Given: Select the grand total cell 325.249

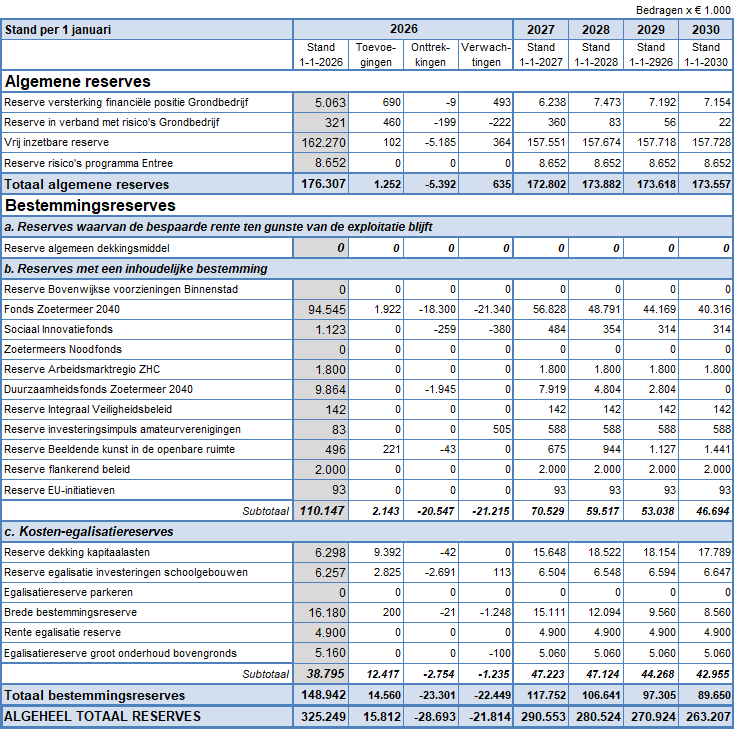Looking at the screenshot, I should [x=320, y=716].
